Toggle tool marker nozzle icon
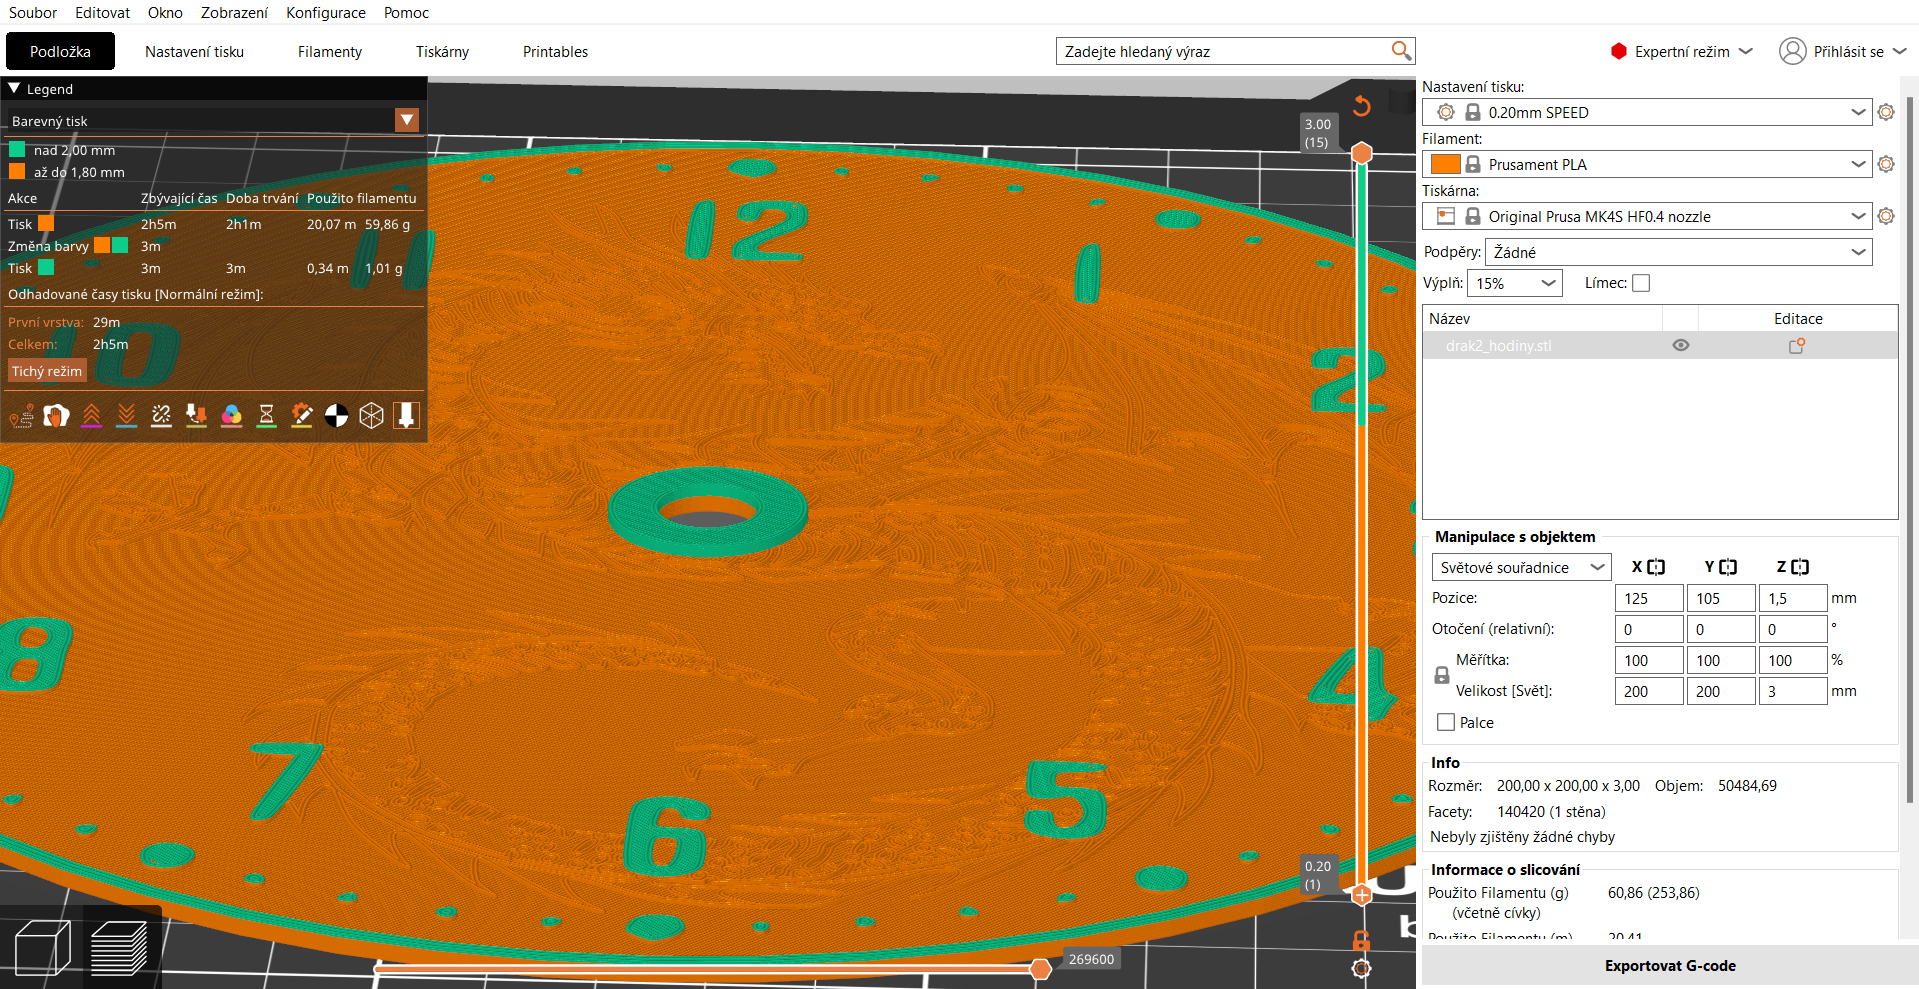Image resolution: width=1919 pixels, height=989 pixels. point(406,415)
